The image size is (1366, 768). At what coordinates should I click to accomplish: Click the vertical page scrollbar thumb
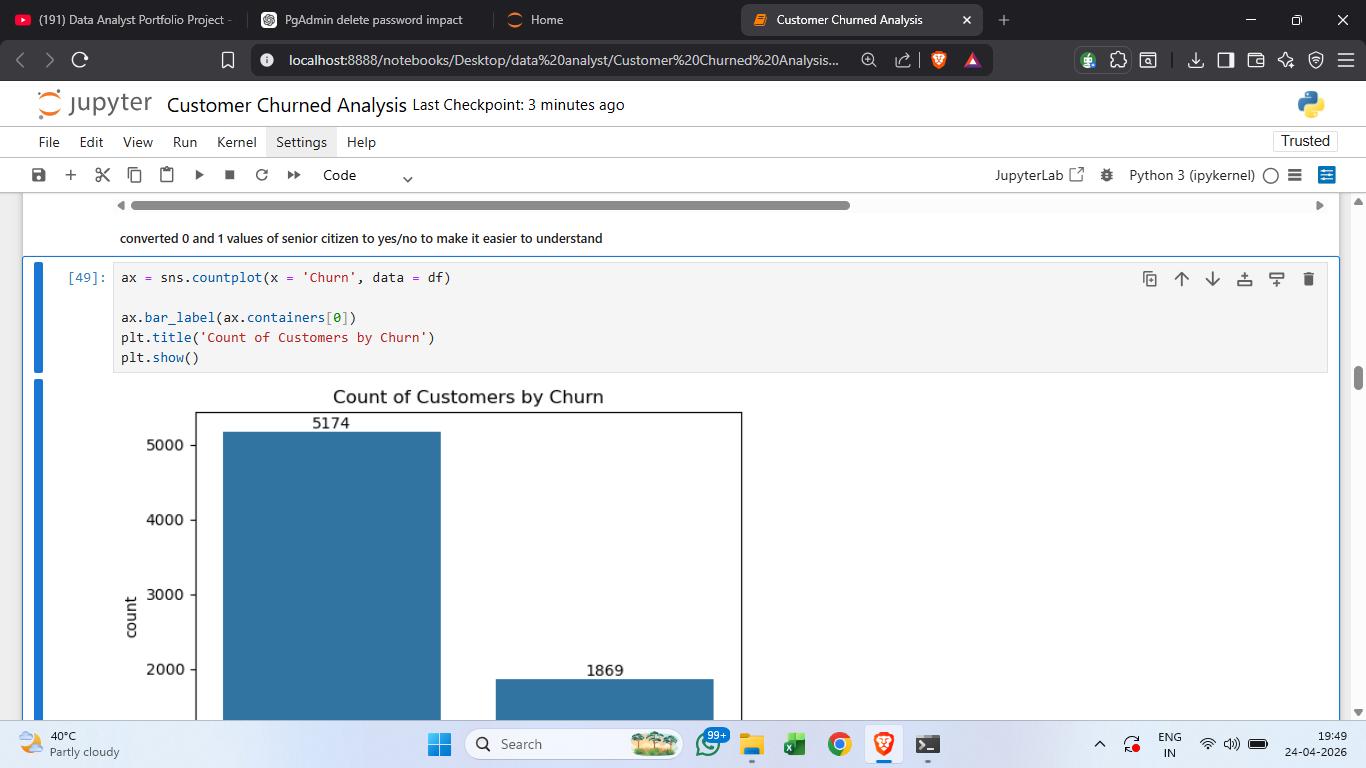(x=1358, y=378)
